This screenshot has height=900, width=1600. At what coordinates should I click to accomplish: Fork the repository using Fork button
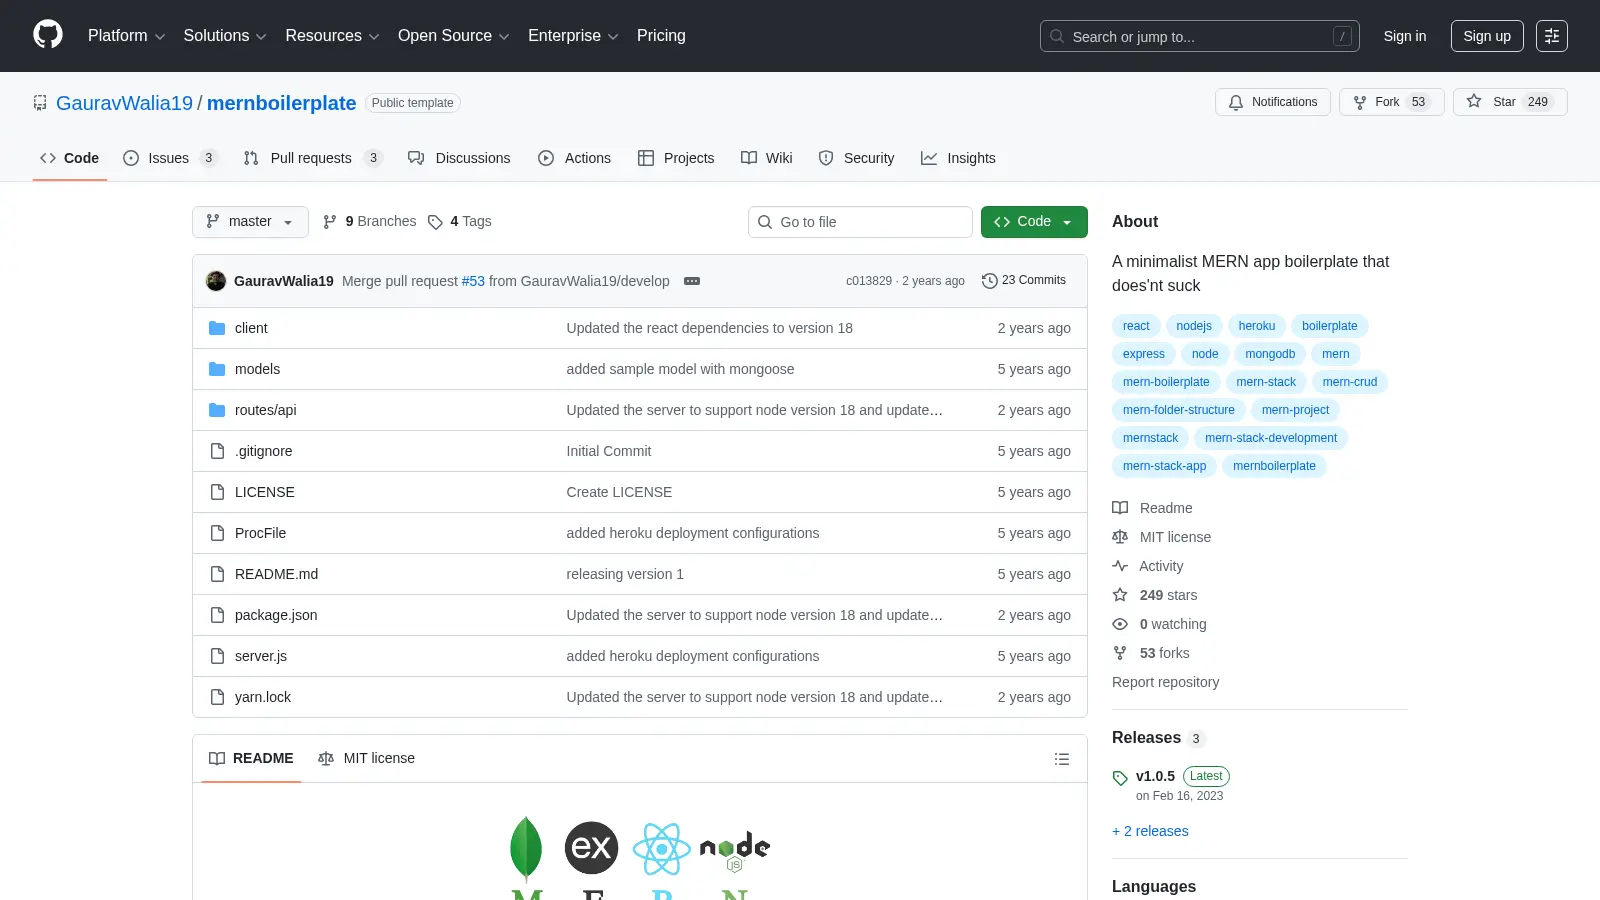pos(1391,102)
